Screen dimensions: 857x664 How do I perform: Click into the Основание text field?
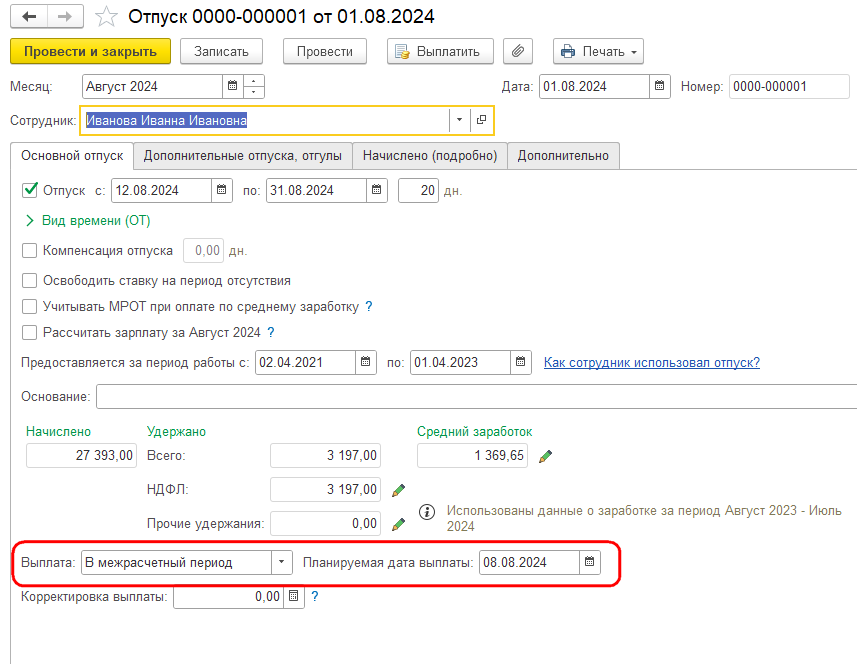(x=477, y=396)
